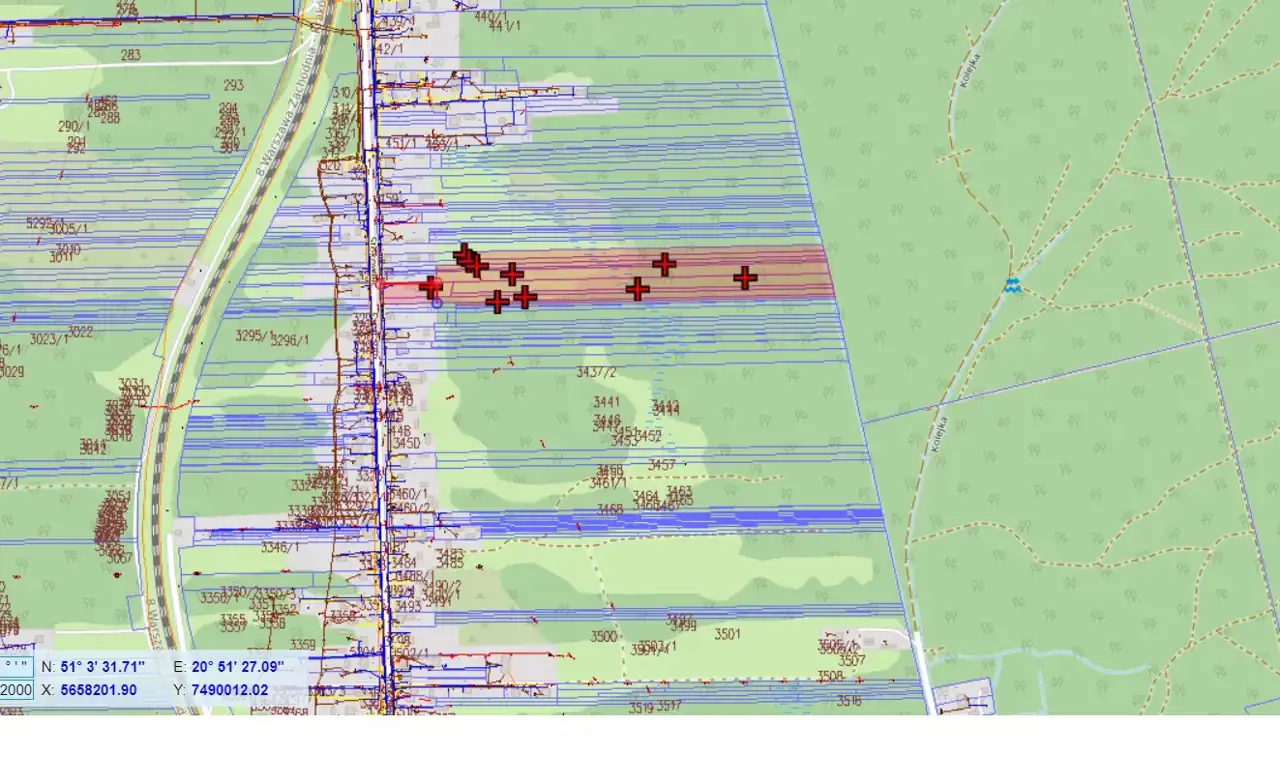This screenshot has height=784, width=1280.
Task: Select parcel number 283
Action: (130, 56)
